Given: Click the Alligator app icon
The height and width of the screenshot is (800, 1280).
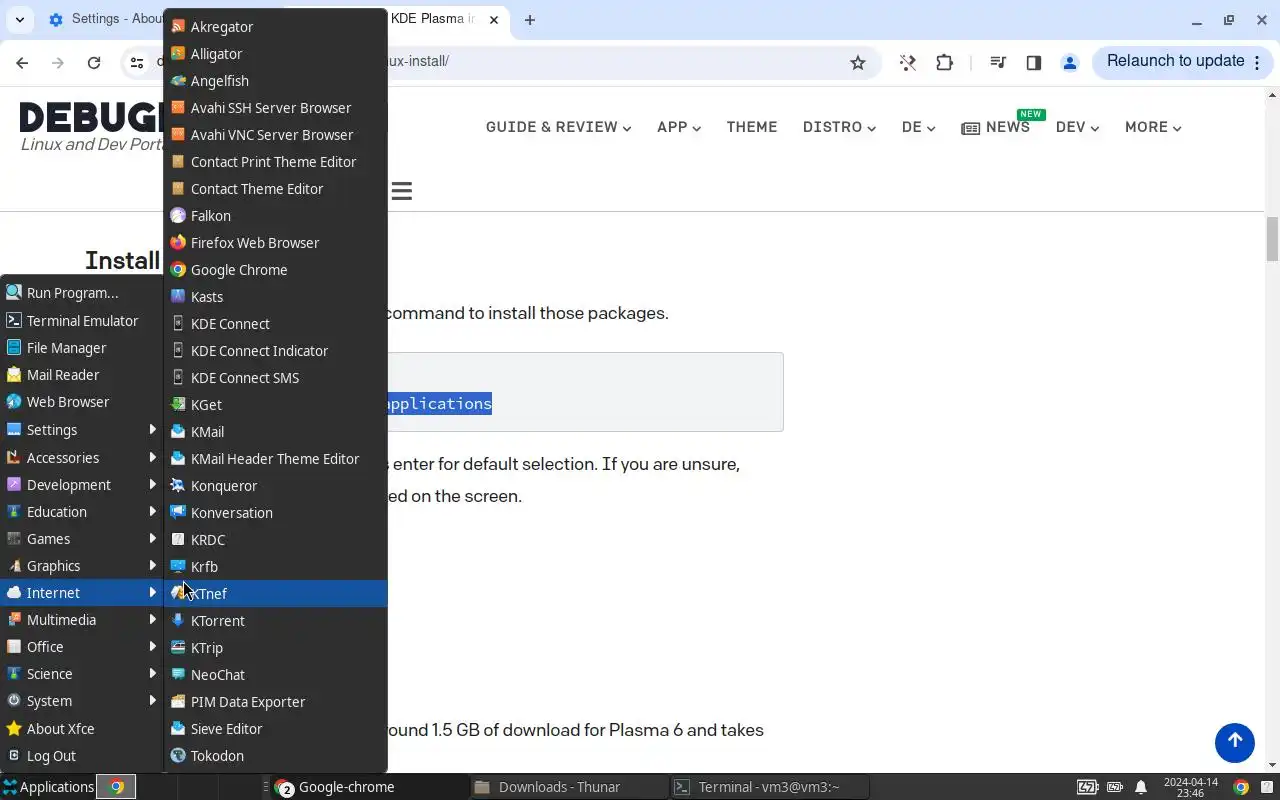Looking at the screenshot, I should point(178,54).
